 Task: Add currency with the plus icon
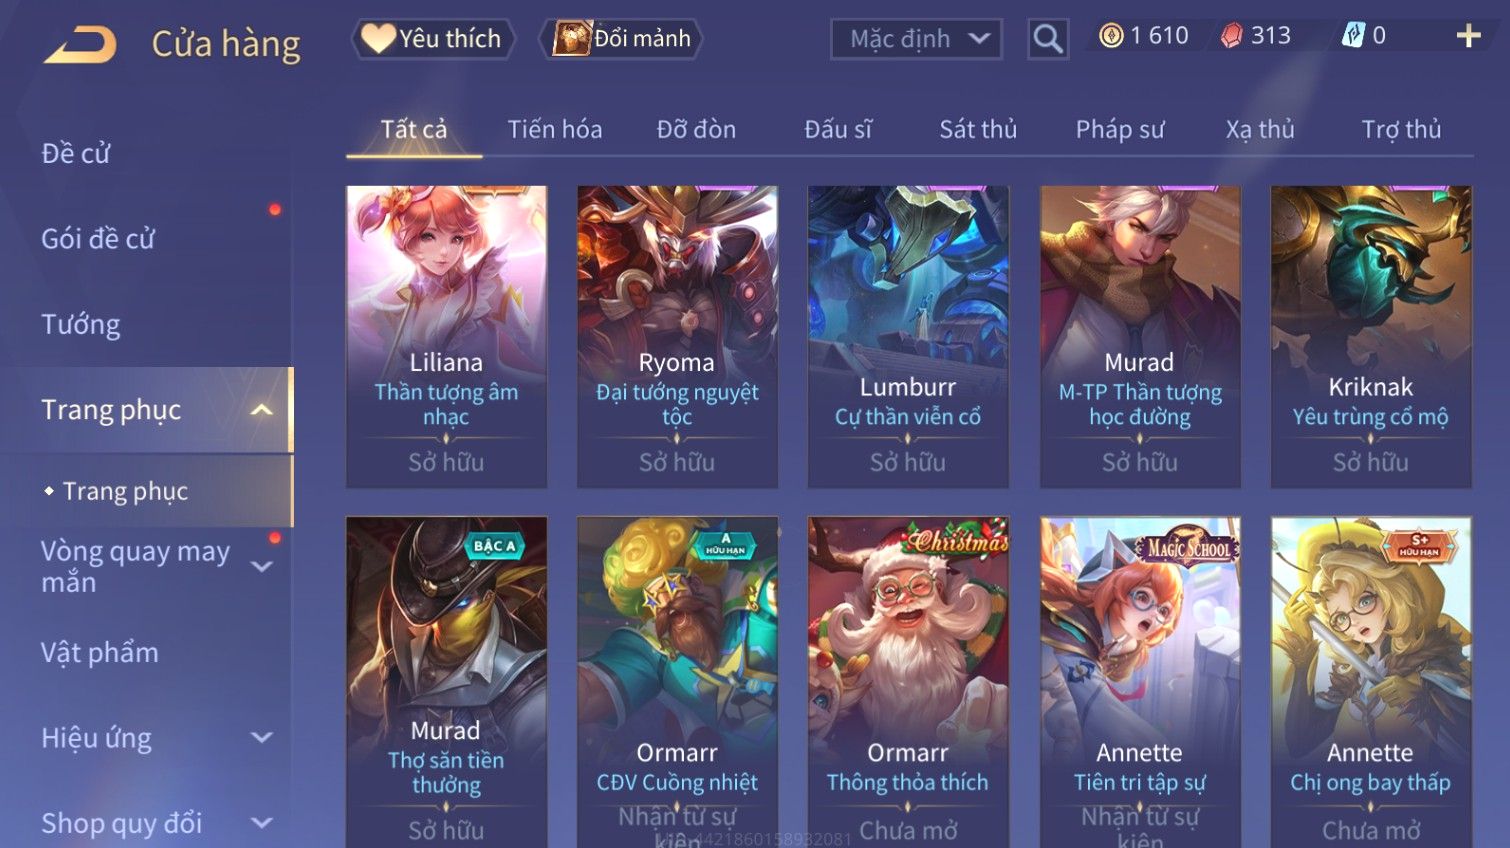1467,36
